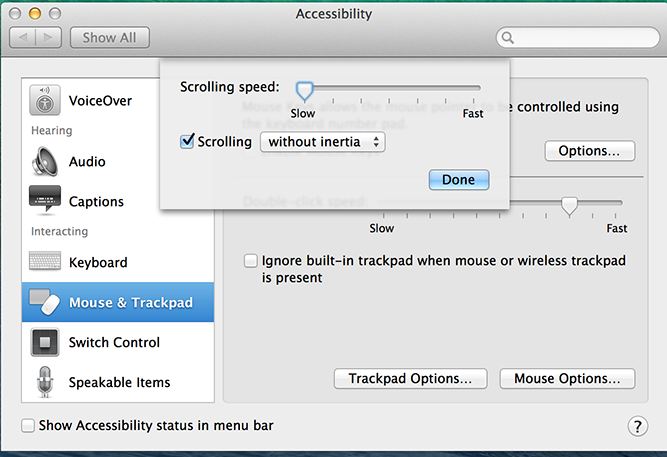Open the help question mark button

click(x=637, y=426)
